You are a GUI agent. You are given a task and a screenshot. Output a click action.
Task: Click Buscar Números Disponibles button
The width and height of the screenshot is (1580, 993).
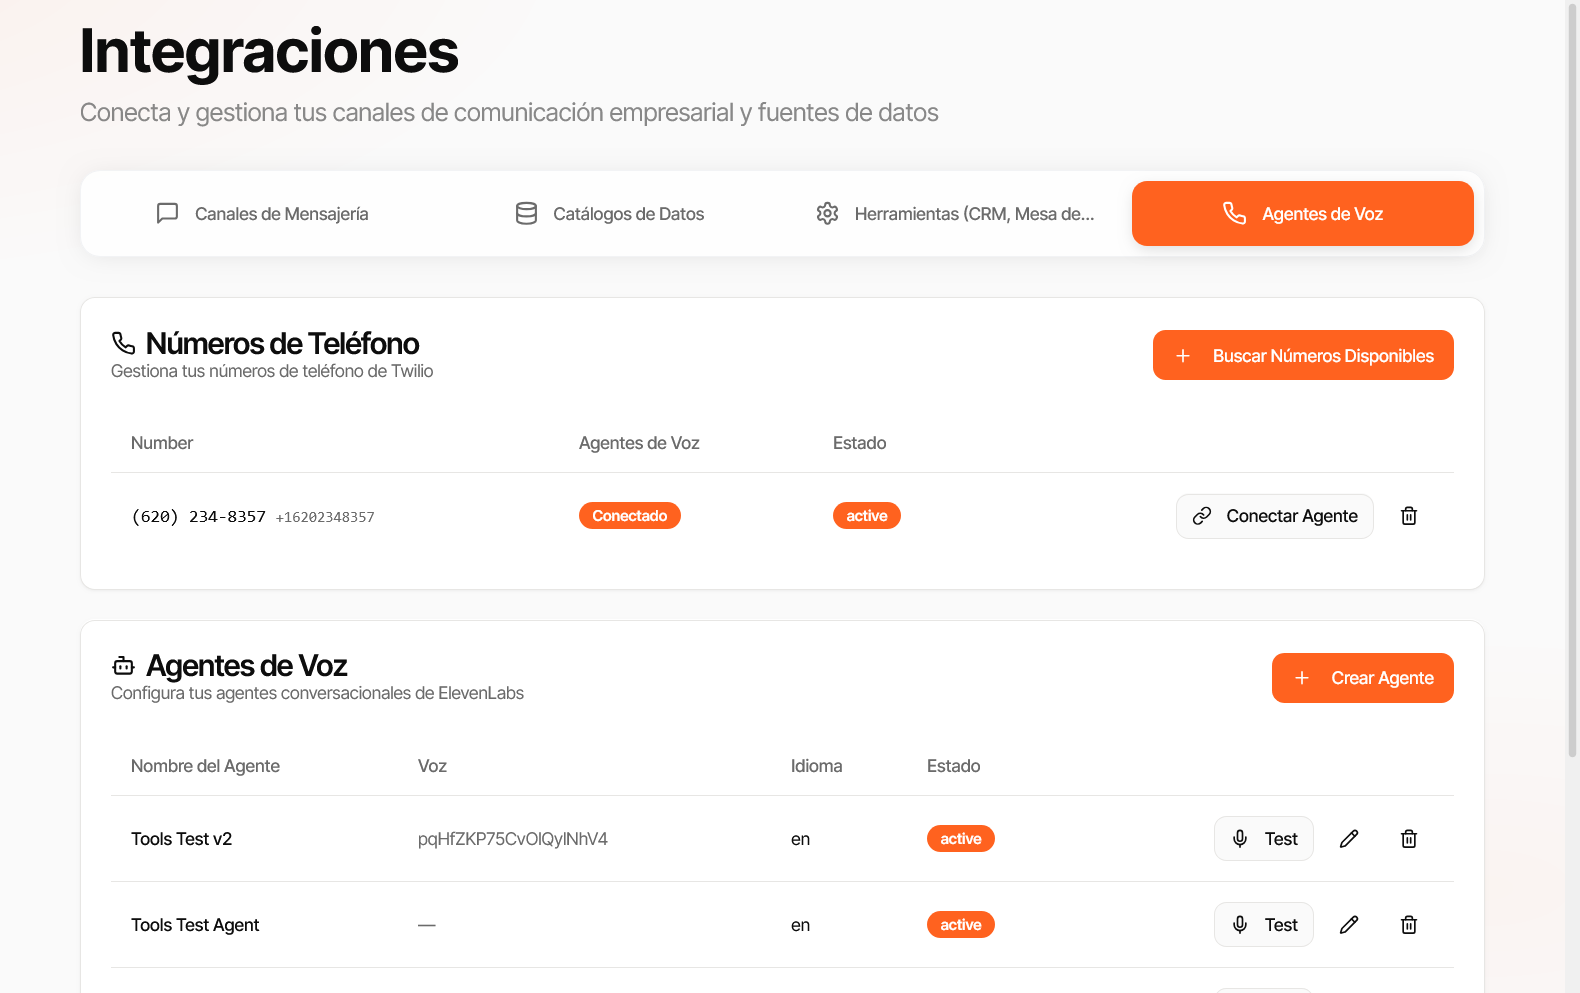coord(1303,356)
